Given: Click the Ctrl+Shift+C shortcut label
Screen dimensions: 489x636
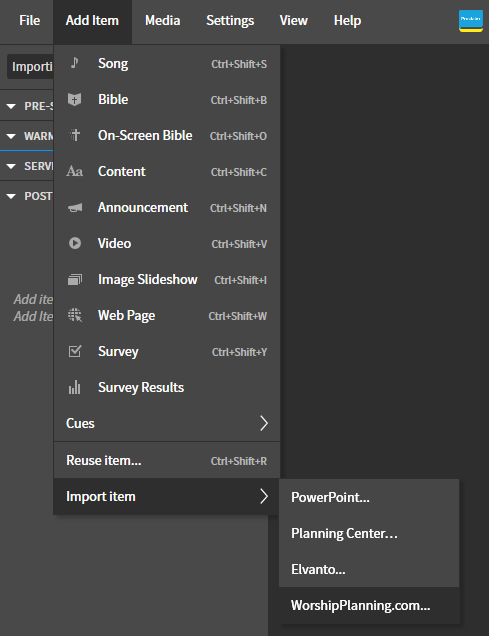Looking at the screenshot, I should (x=239, y=172).
